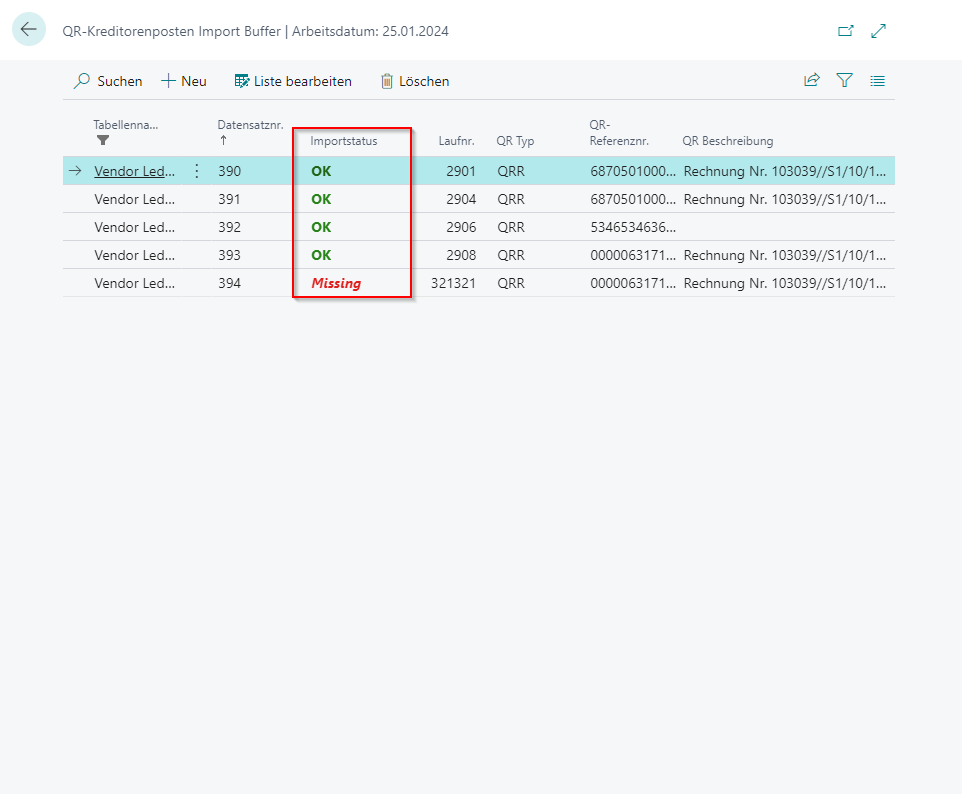Image resolution: width=962 pixels, height=794 pixels.
Task: Click the Löschen delete button
Action: coord(415,81)
